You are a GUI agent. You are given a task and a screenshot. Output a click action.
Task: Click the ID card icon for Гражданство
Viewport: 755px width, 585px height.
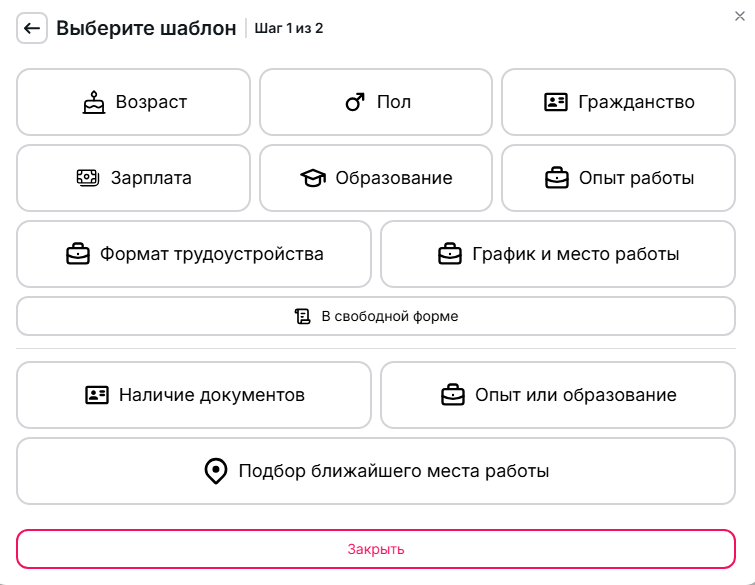[556, 102]
